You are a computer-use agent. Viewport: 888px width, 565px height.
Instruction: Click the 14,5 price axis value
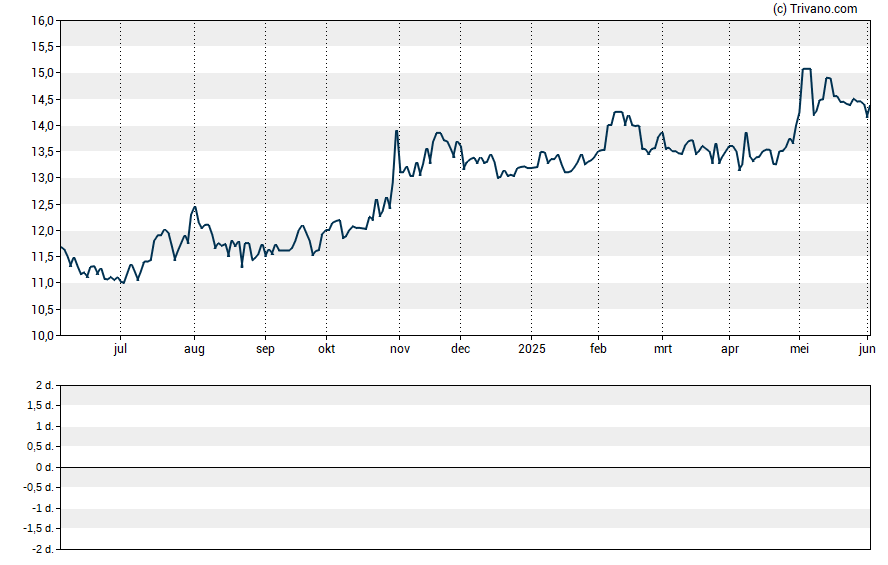42,100
